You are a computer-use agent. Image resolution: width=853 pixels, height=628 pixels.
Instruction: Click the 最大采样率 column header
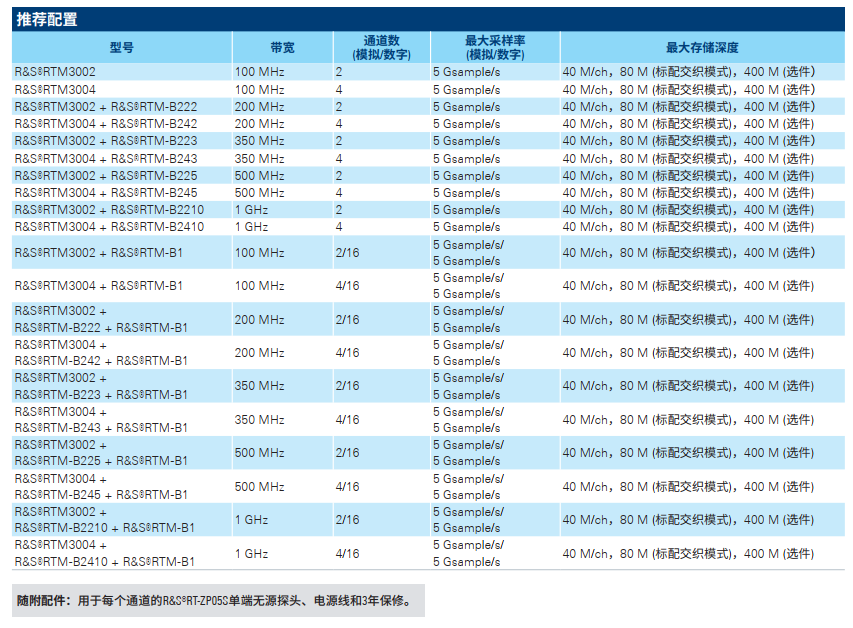coord(495,47)
